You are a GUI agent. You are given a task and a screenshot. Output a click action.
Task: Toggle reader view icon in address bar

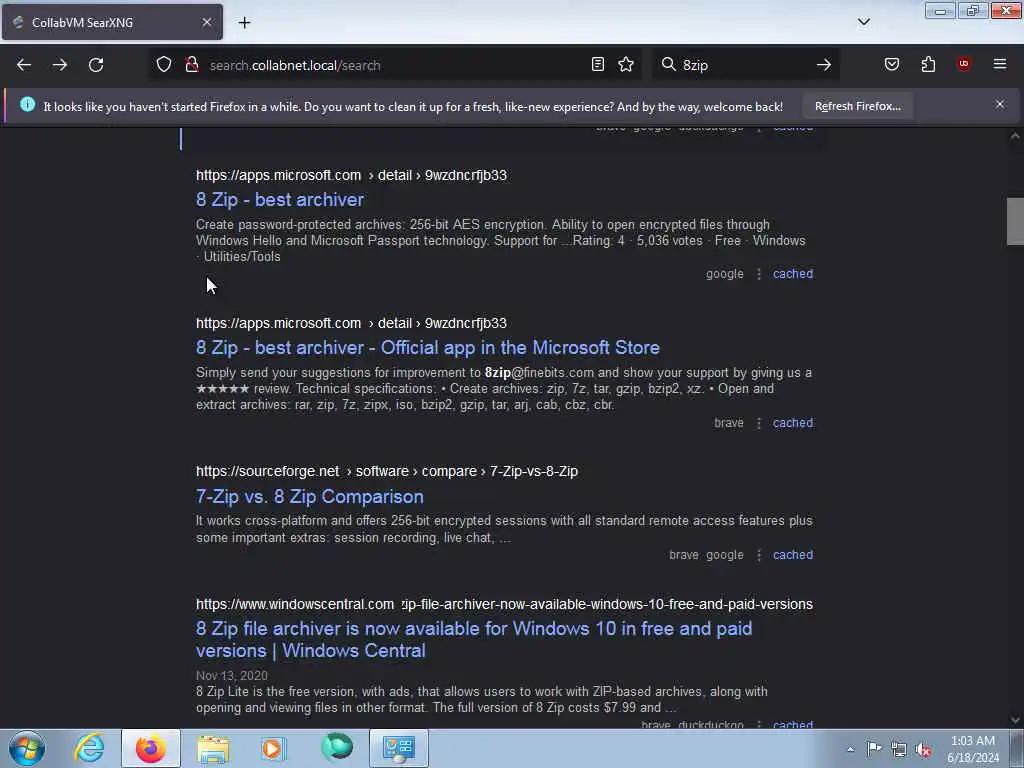pyautogui.click(x=598, y=64)
